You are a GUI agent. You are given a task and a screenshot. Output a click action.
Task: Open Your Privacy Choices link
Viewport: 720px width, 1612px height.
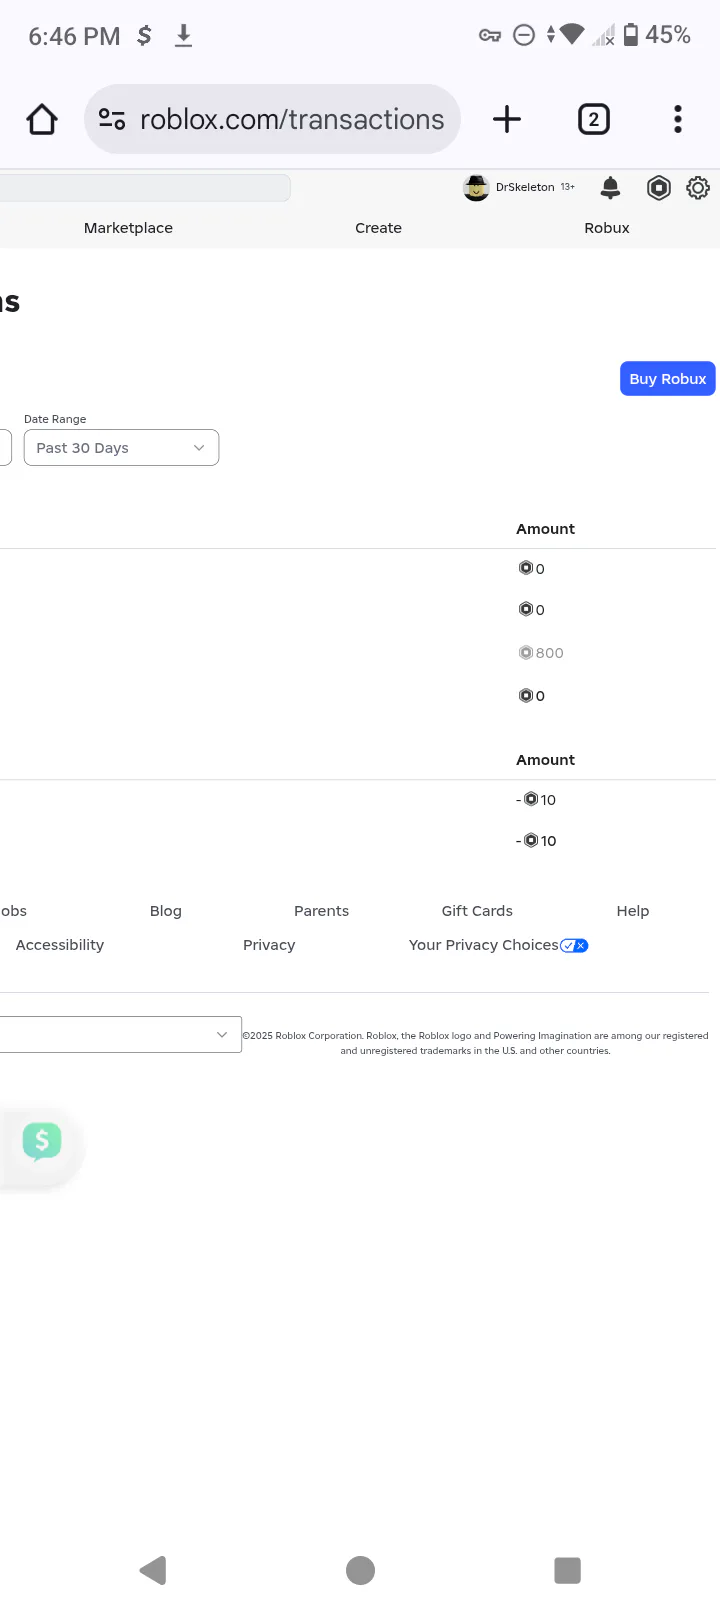pos(484,945)
